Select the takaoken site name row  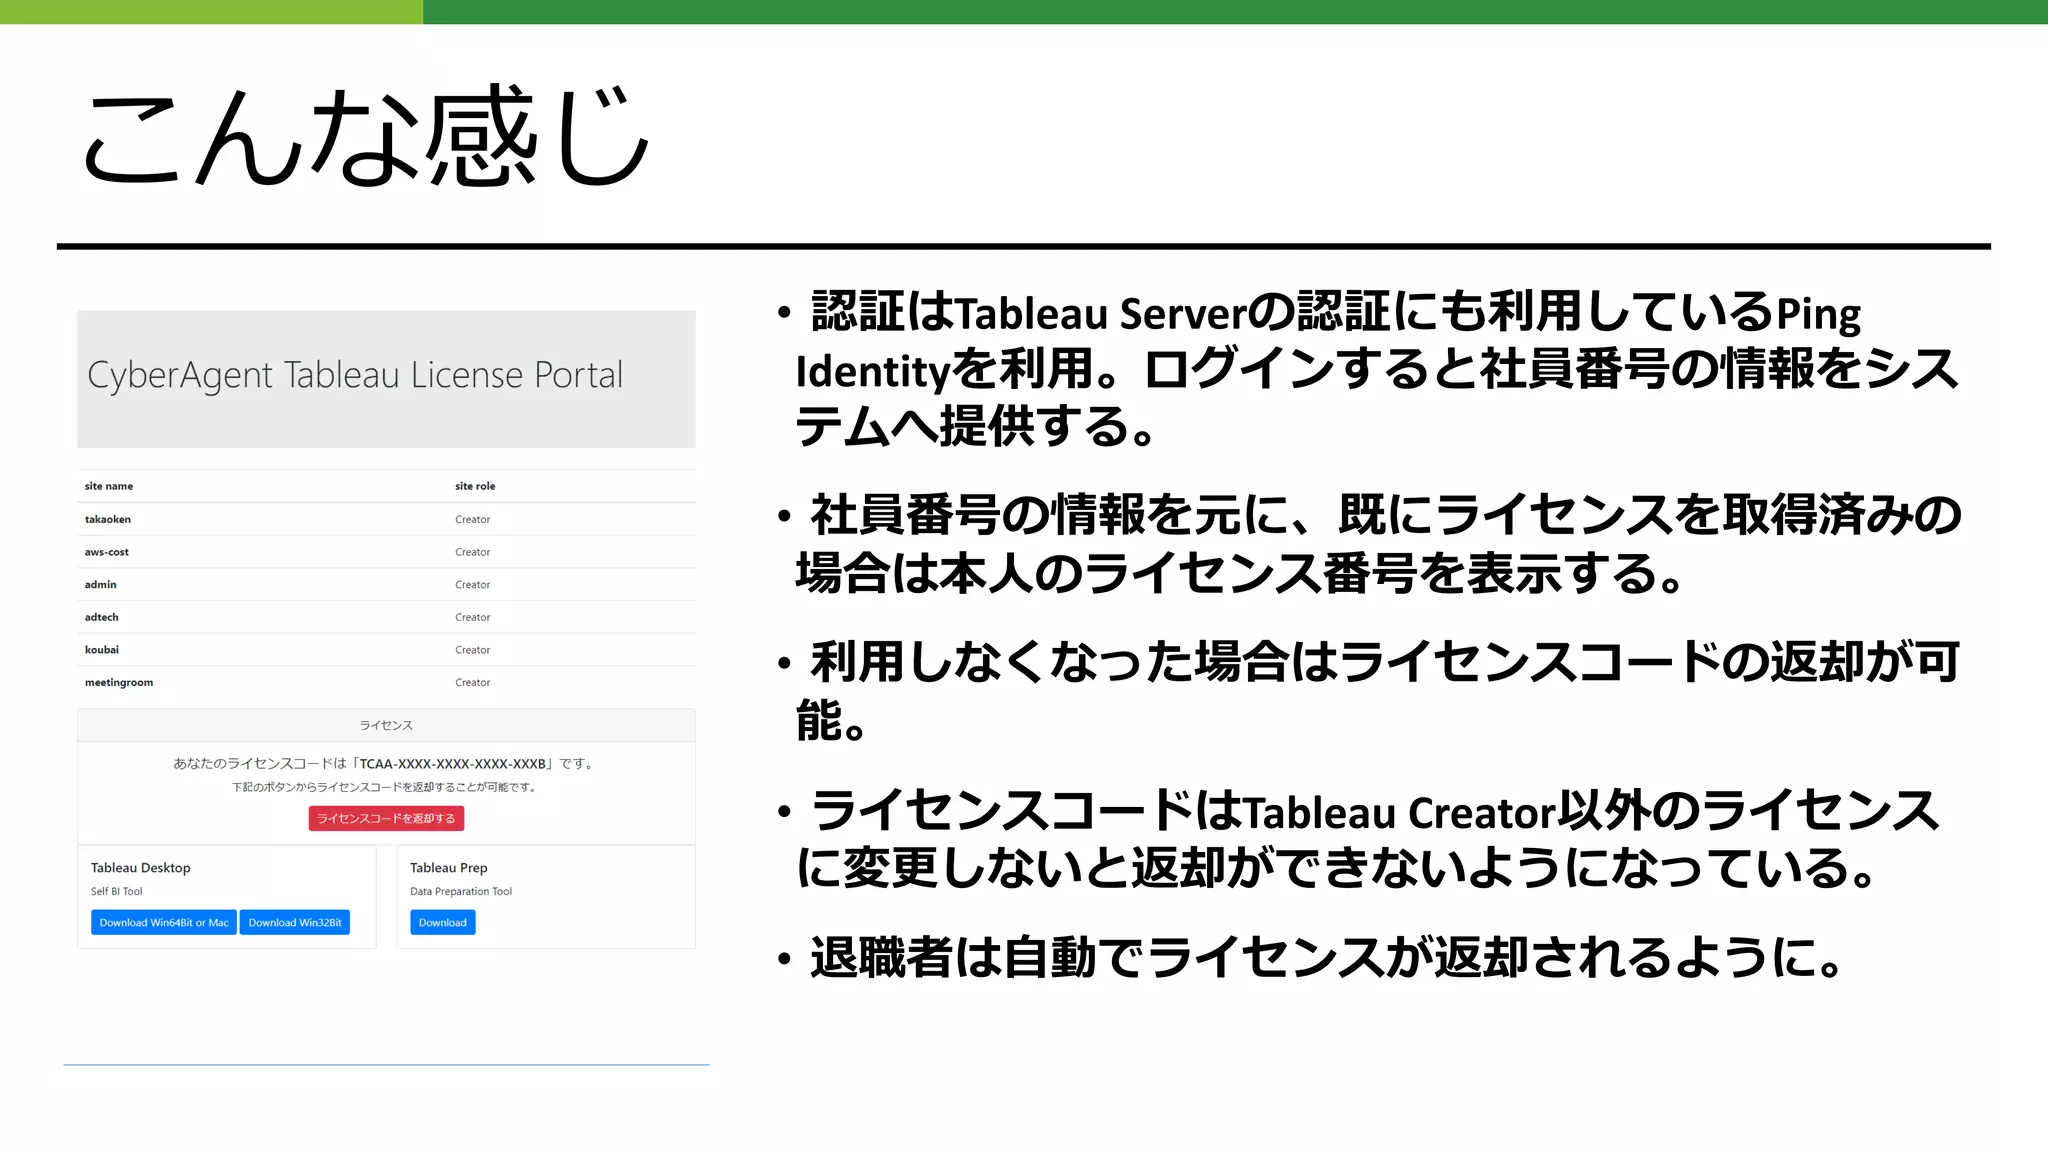click(x=386, y=519)
